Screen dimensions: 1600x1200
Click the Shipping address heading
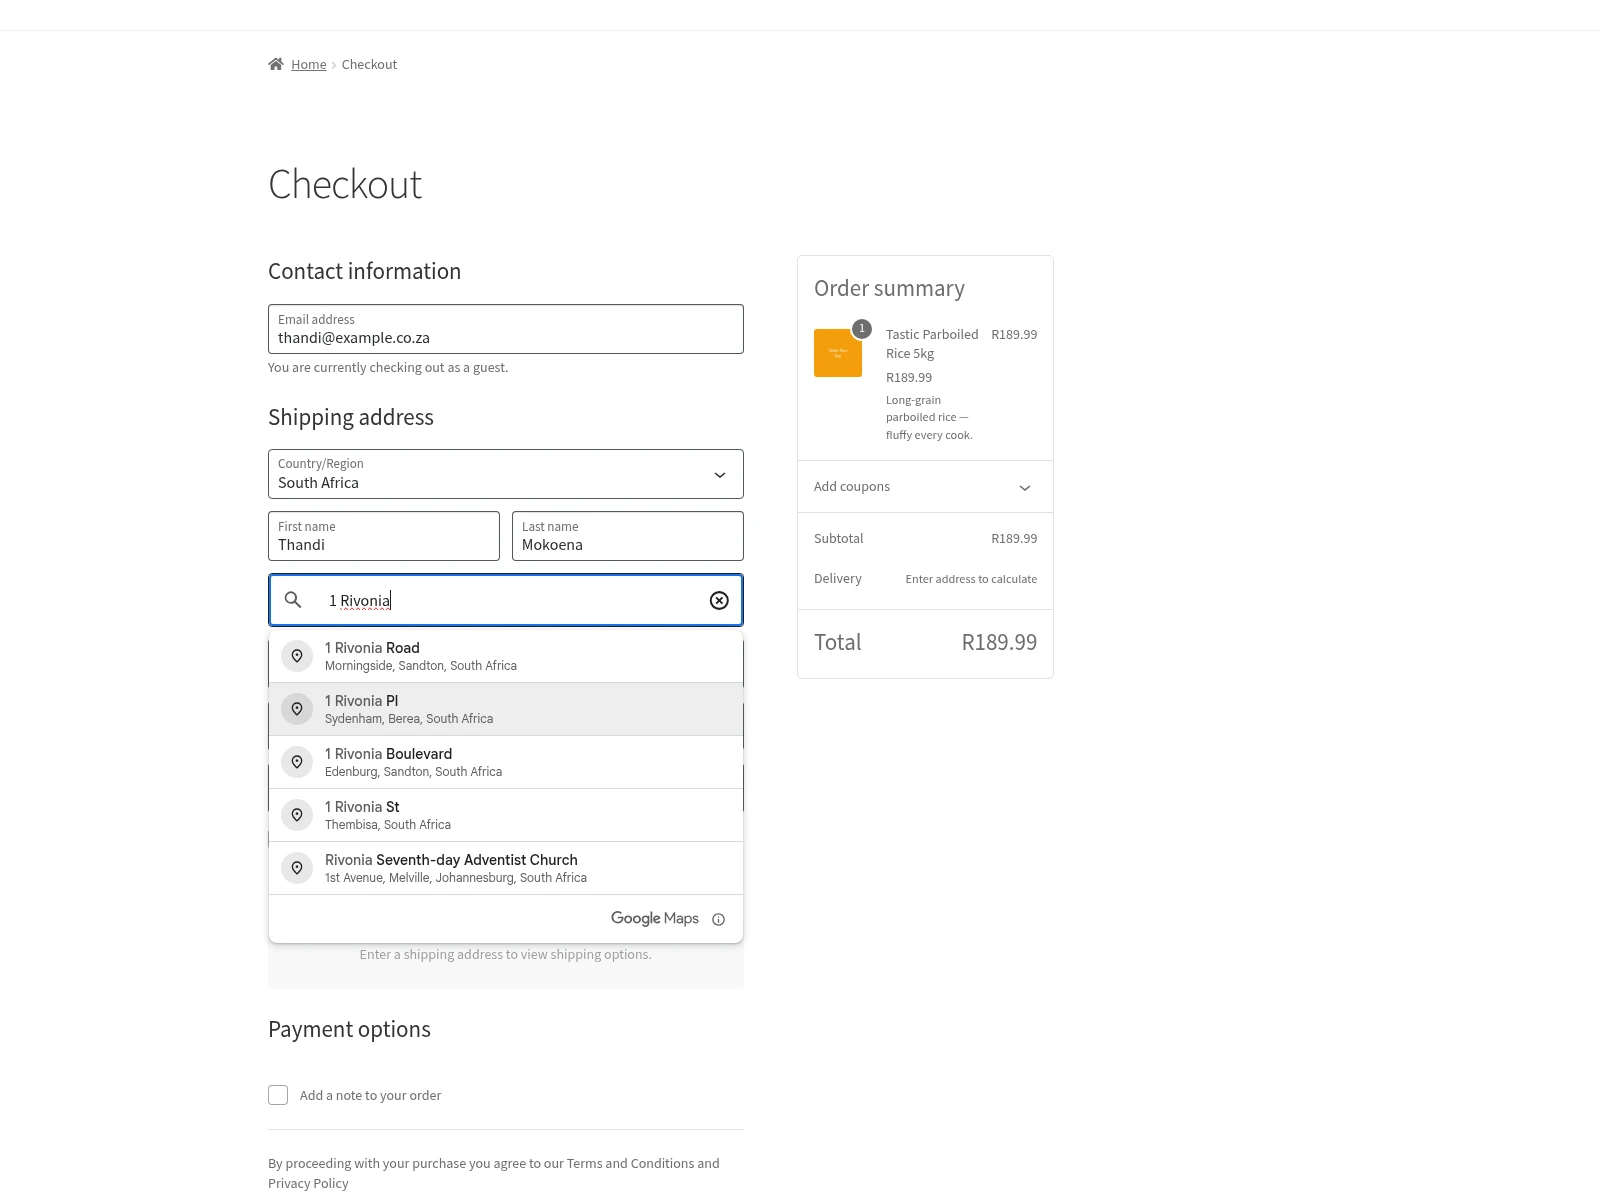tap(351, 417)
